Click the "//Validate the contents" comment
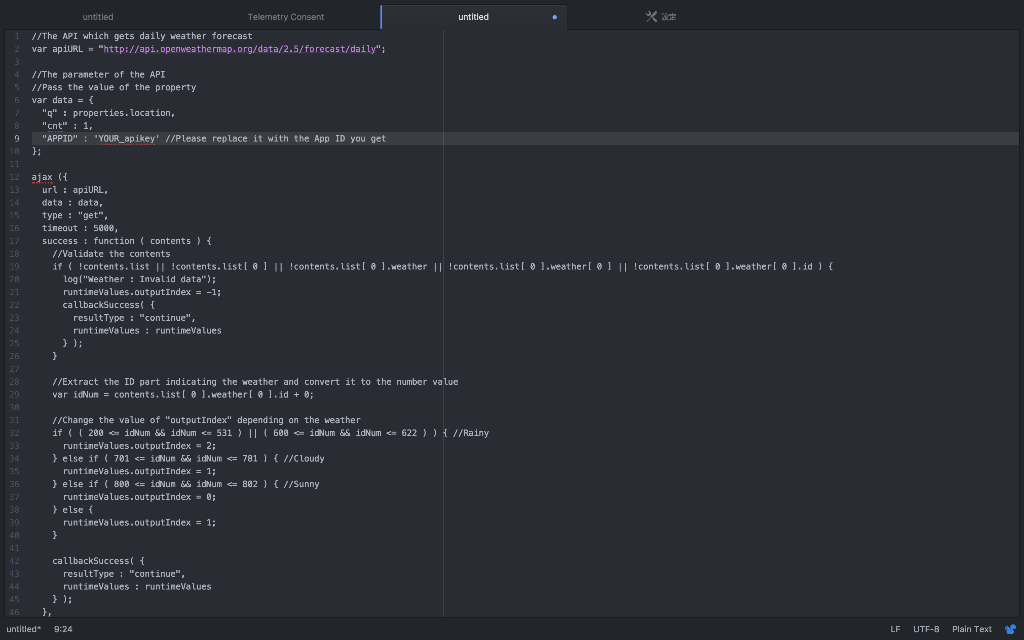 (111, 254)
